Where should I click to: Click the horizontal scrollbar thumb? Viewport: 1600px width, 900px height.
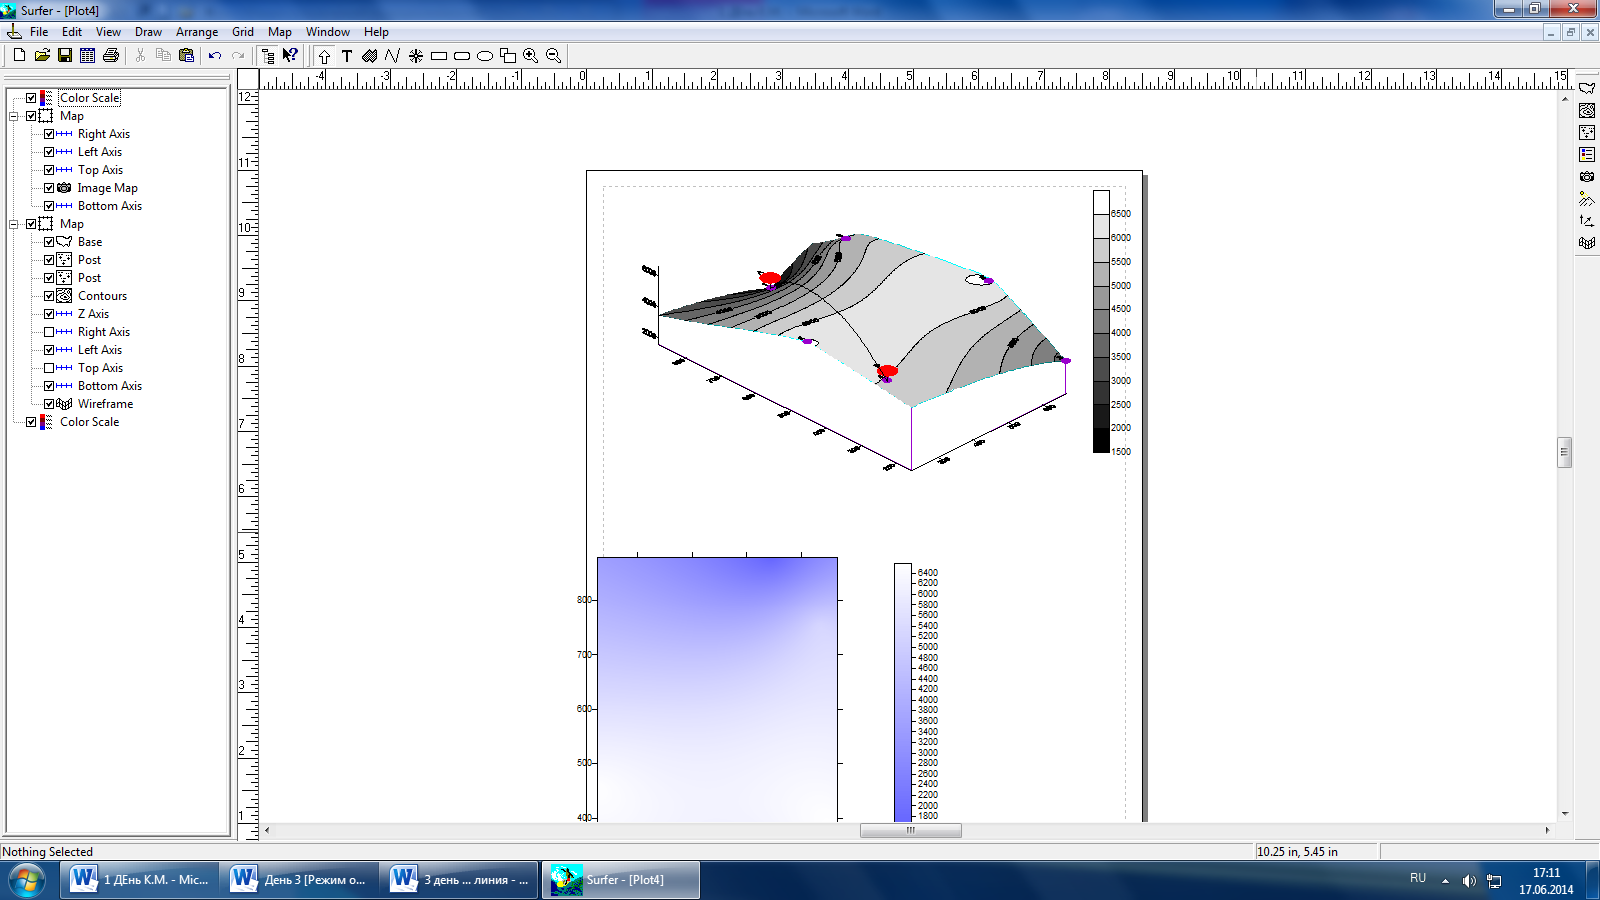click(x=910, y=830)
